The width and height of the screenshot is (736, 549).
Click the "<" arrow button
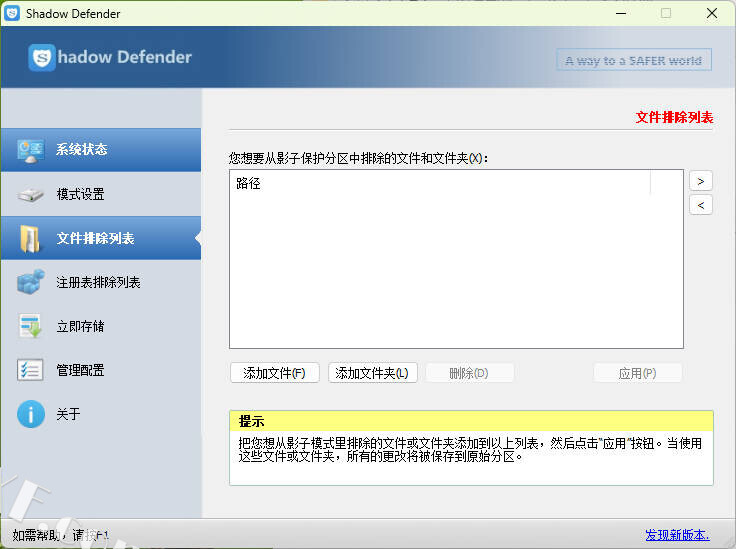click(x=701, y=205)
